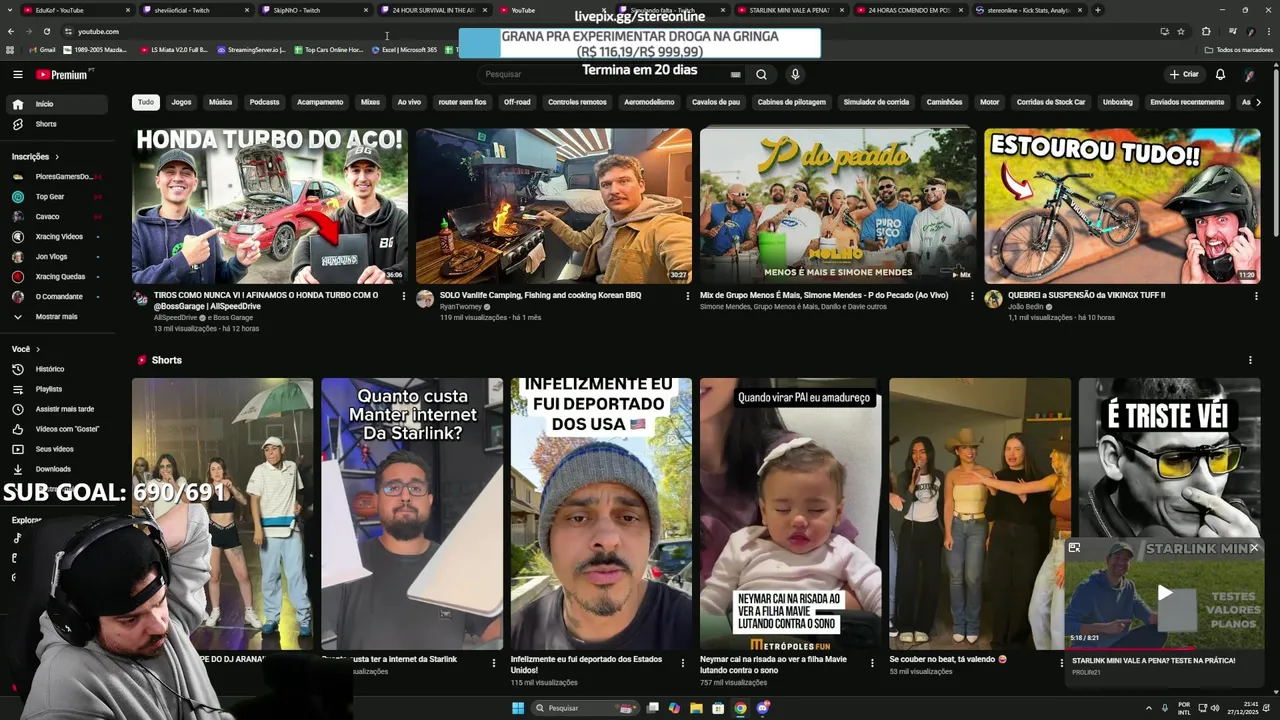1280x720 pixels.
Task: Open a new Chrome tab
Action: click(1098, 10)
